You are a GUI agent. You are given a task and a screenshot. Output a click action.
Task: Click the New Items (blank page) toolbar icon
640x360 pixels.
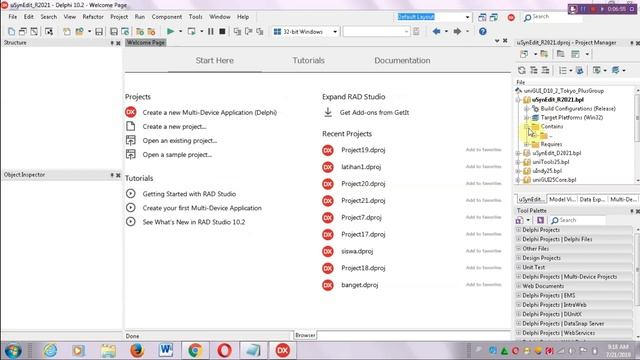(11, 31)
